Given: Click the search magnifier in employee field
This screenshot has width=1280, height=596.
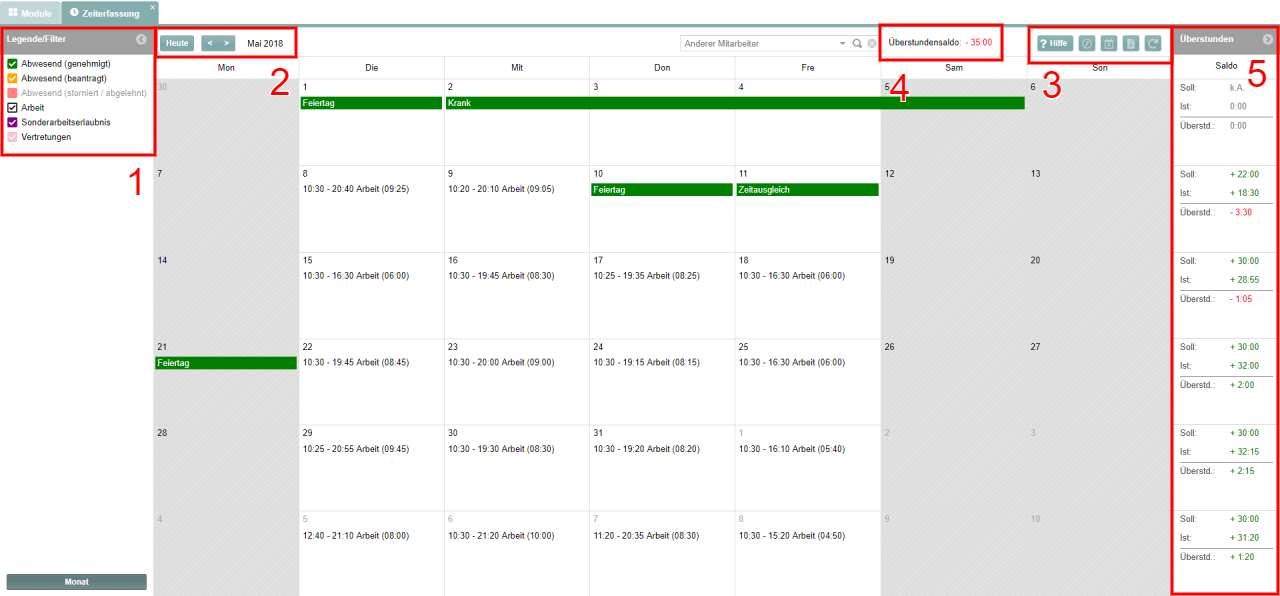Looking at the screenshot, I should click(857, 43).
